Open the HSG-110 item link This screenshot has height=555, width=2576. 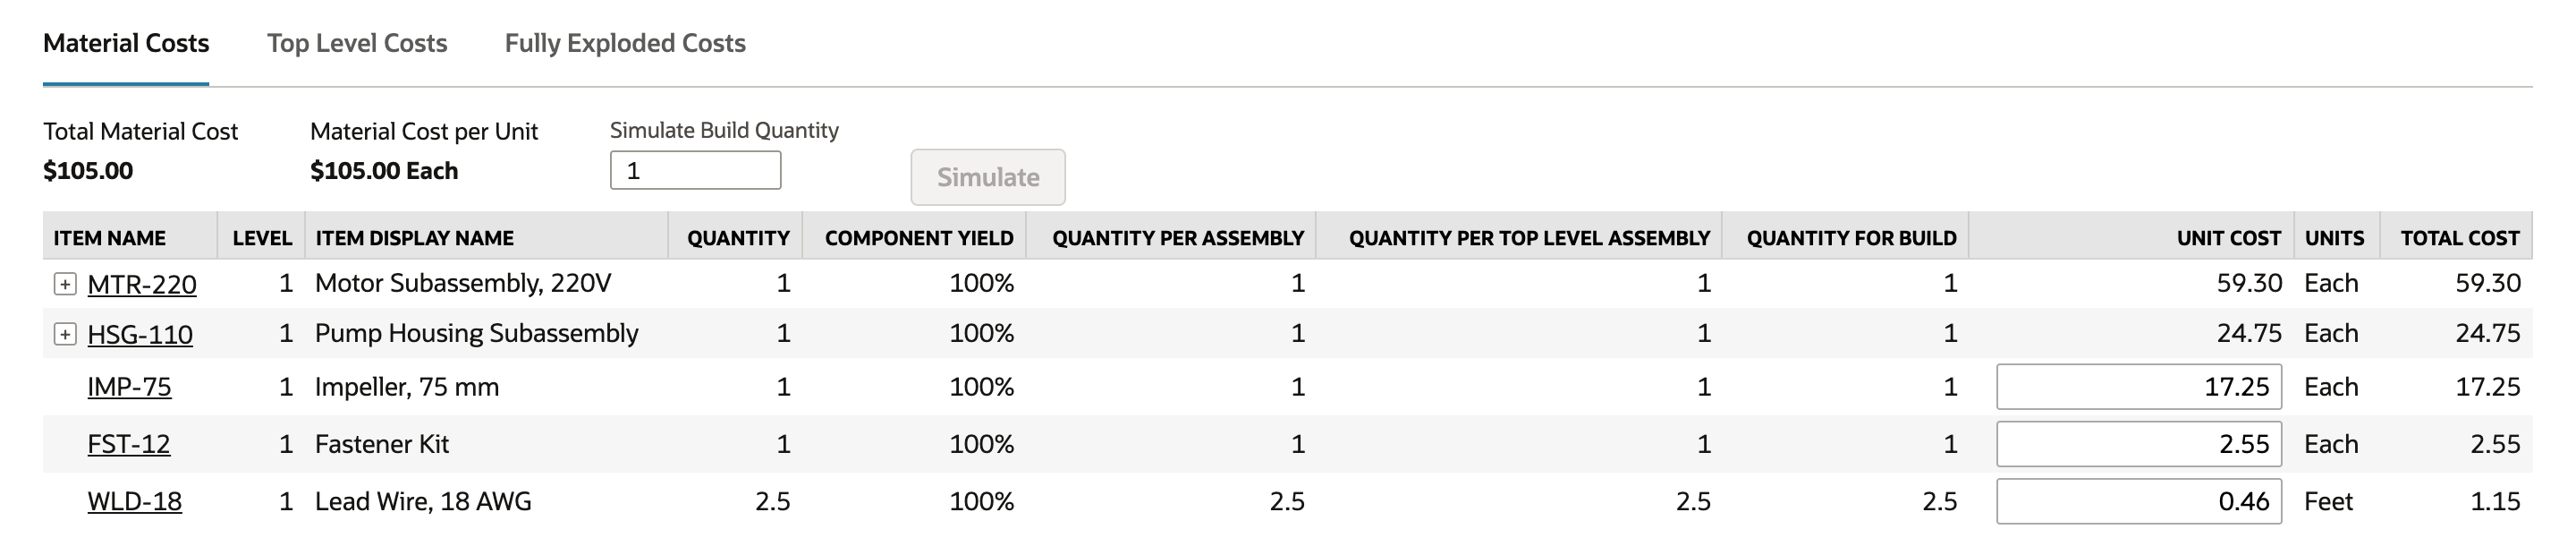point(140,335)
